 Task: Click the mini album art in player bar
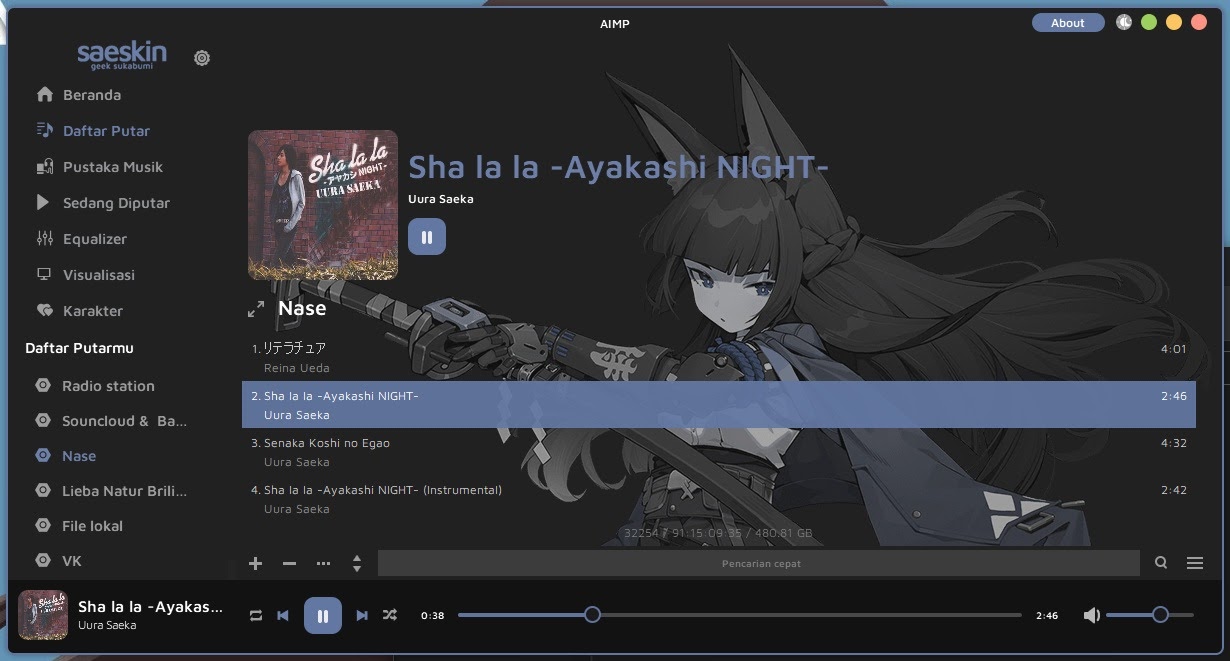tap(43, 615)
